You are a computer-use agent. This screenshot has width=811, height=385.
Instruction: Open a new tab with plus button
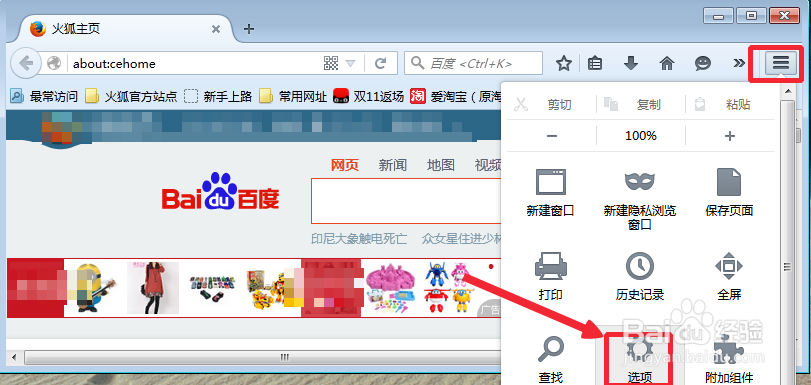click(x=249, y=29)
